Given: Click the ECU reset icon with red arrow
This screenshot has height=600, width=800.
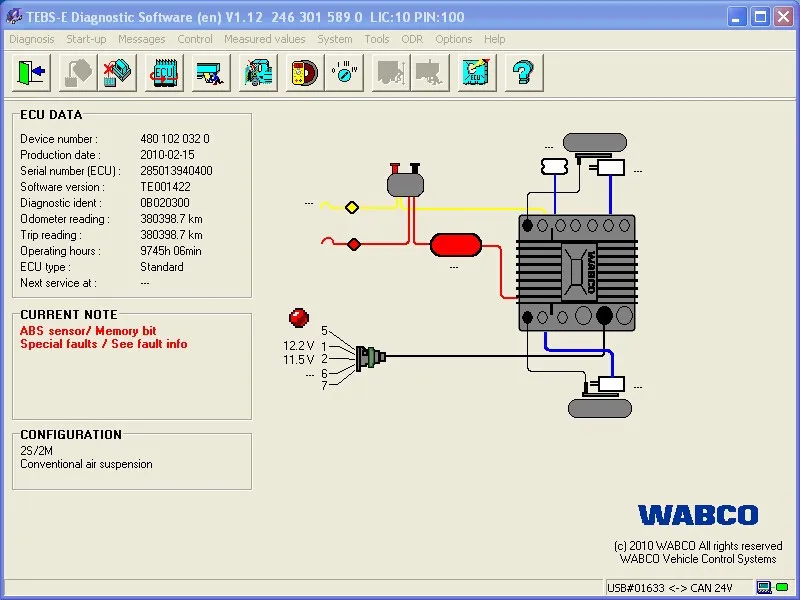Looking at the screenshot, I should click(x=164, y=73).
